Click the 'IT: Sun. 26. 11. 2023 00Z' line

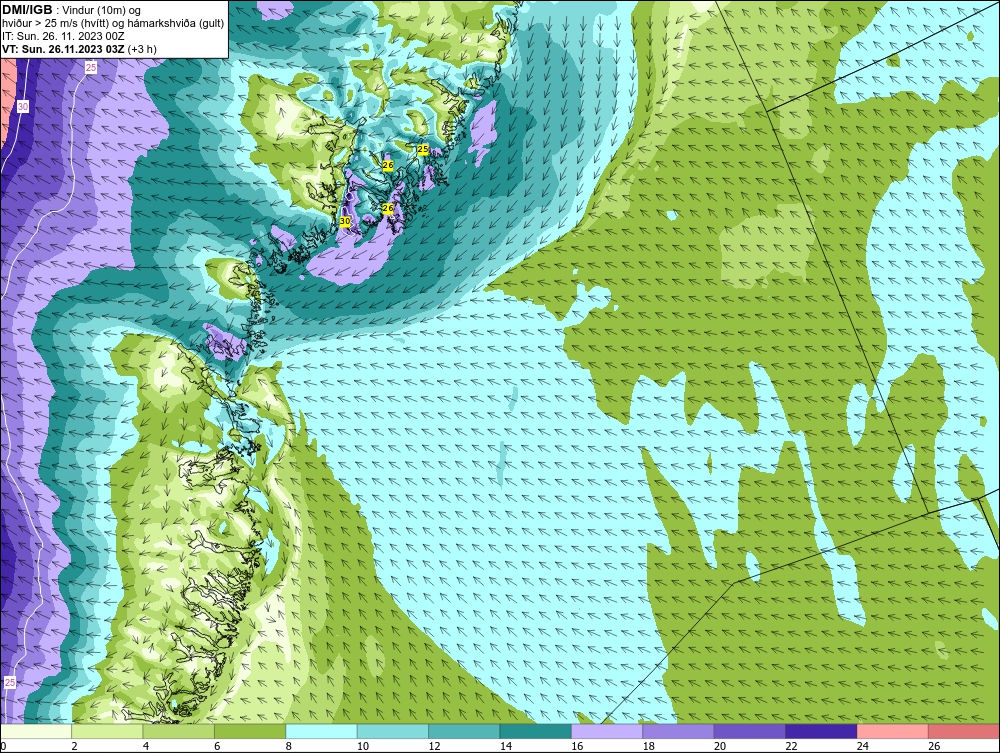(x=63, y=36)
